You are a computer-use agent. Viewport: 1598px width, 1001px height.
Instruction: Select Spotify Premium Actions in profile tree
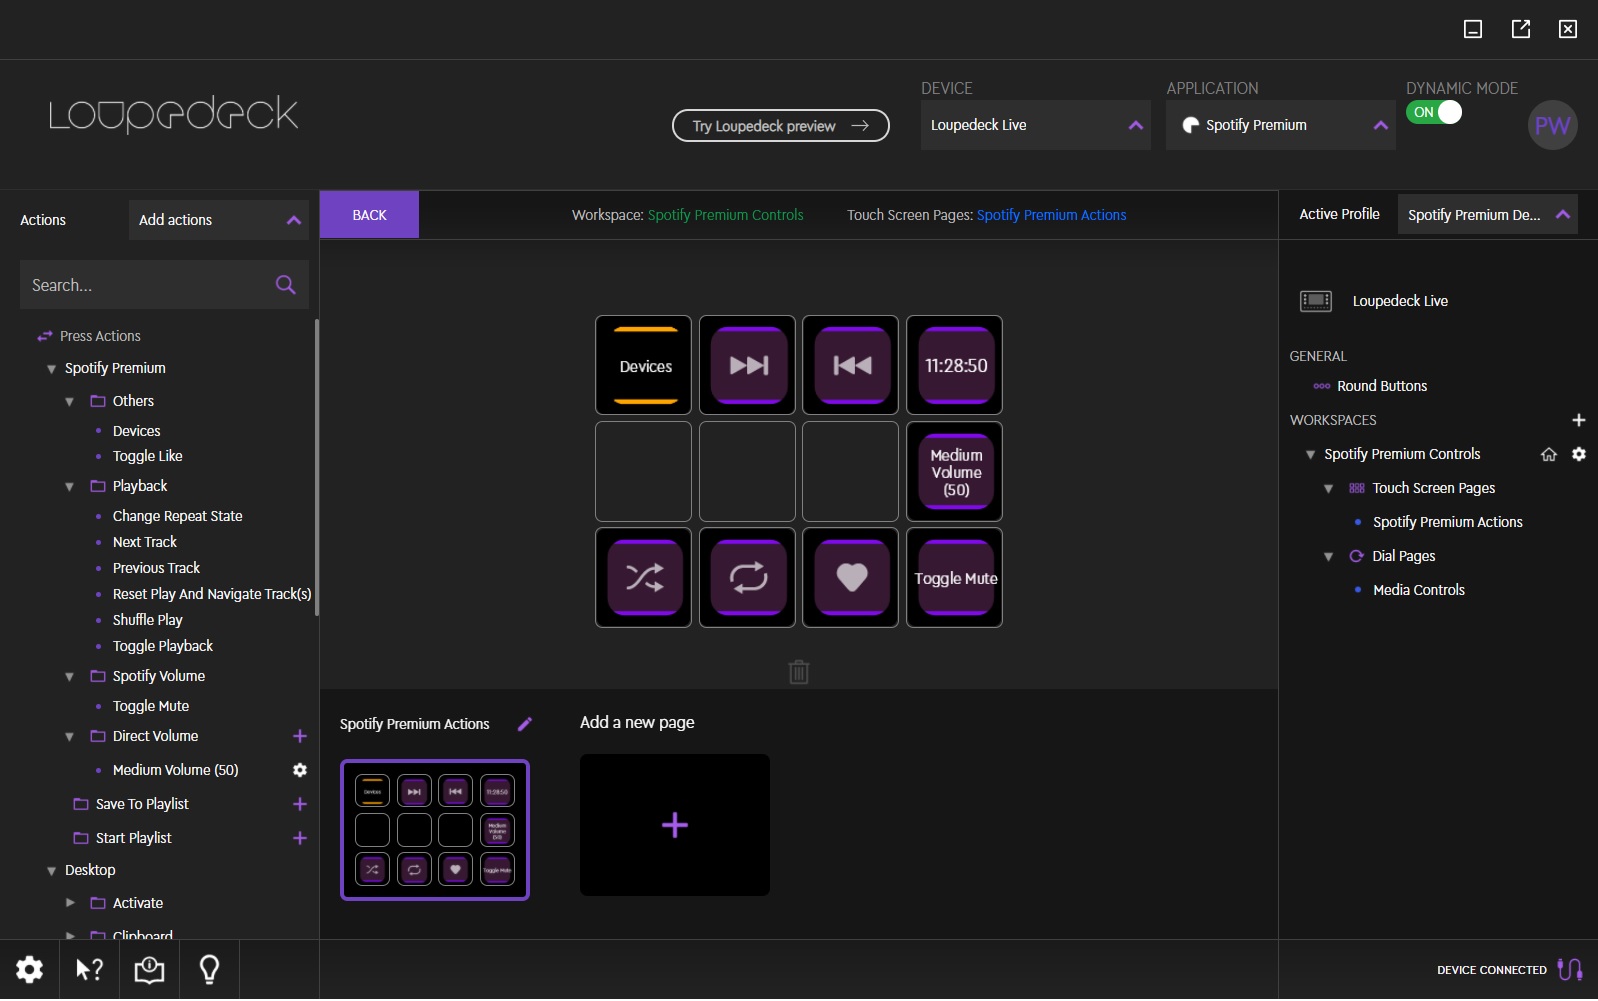coord(1447,522)
